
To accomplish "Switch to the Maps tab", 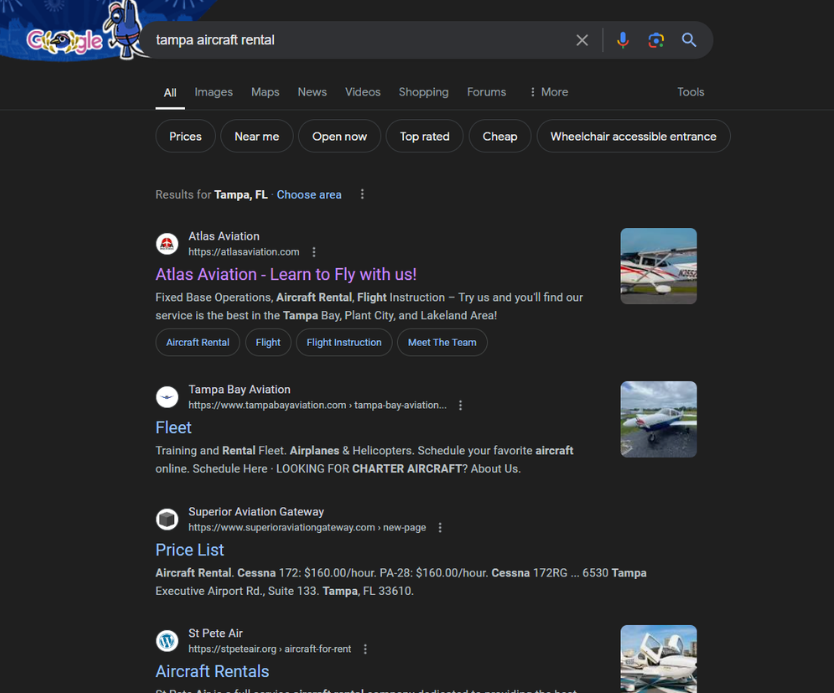I will 265,92.
